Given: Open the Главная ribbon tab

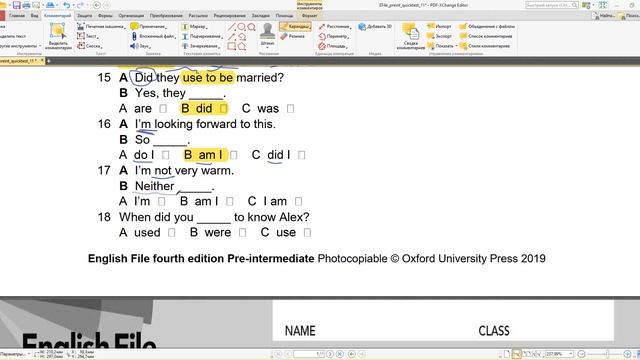Looking at the screenshot, I should pos(17,16).
